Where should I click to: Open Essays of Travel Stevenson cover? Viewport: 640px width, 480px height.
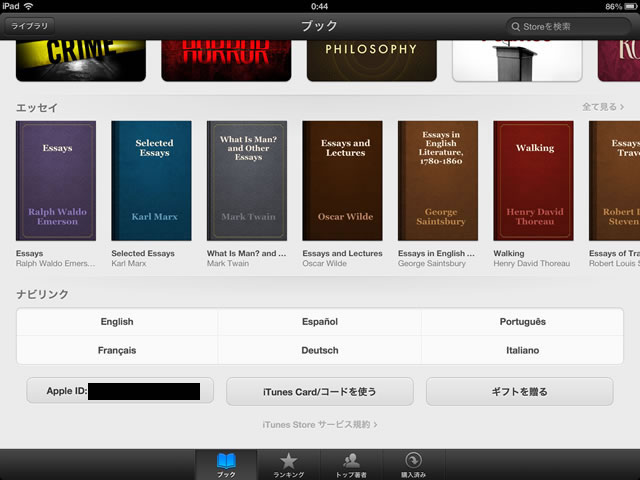point(614,180)
